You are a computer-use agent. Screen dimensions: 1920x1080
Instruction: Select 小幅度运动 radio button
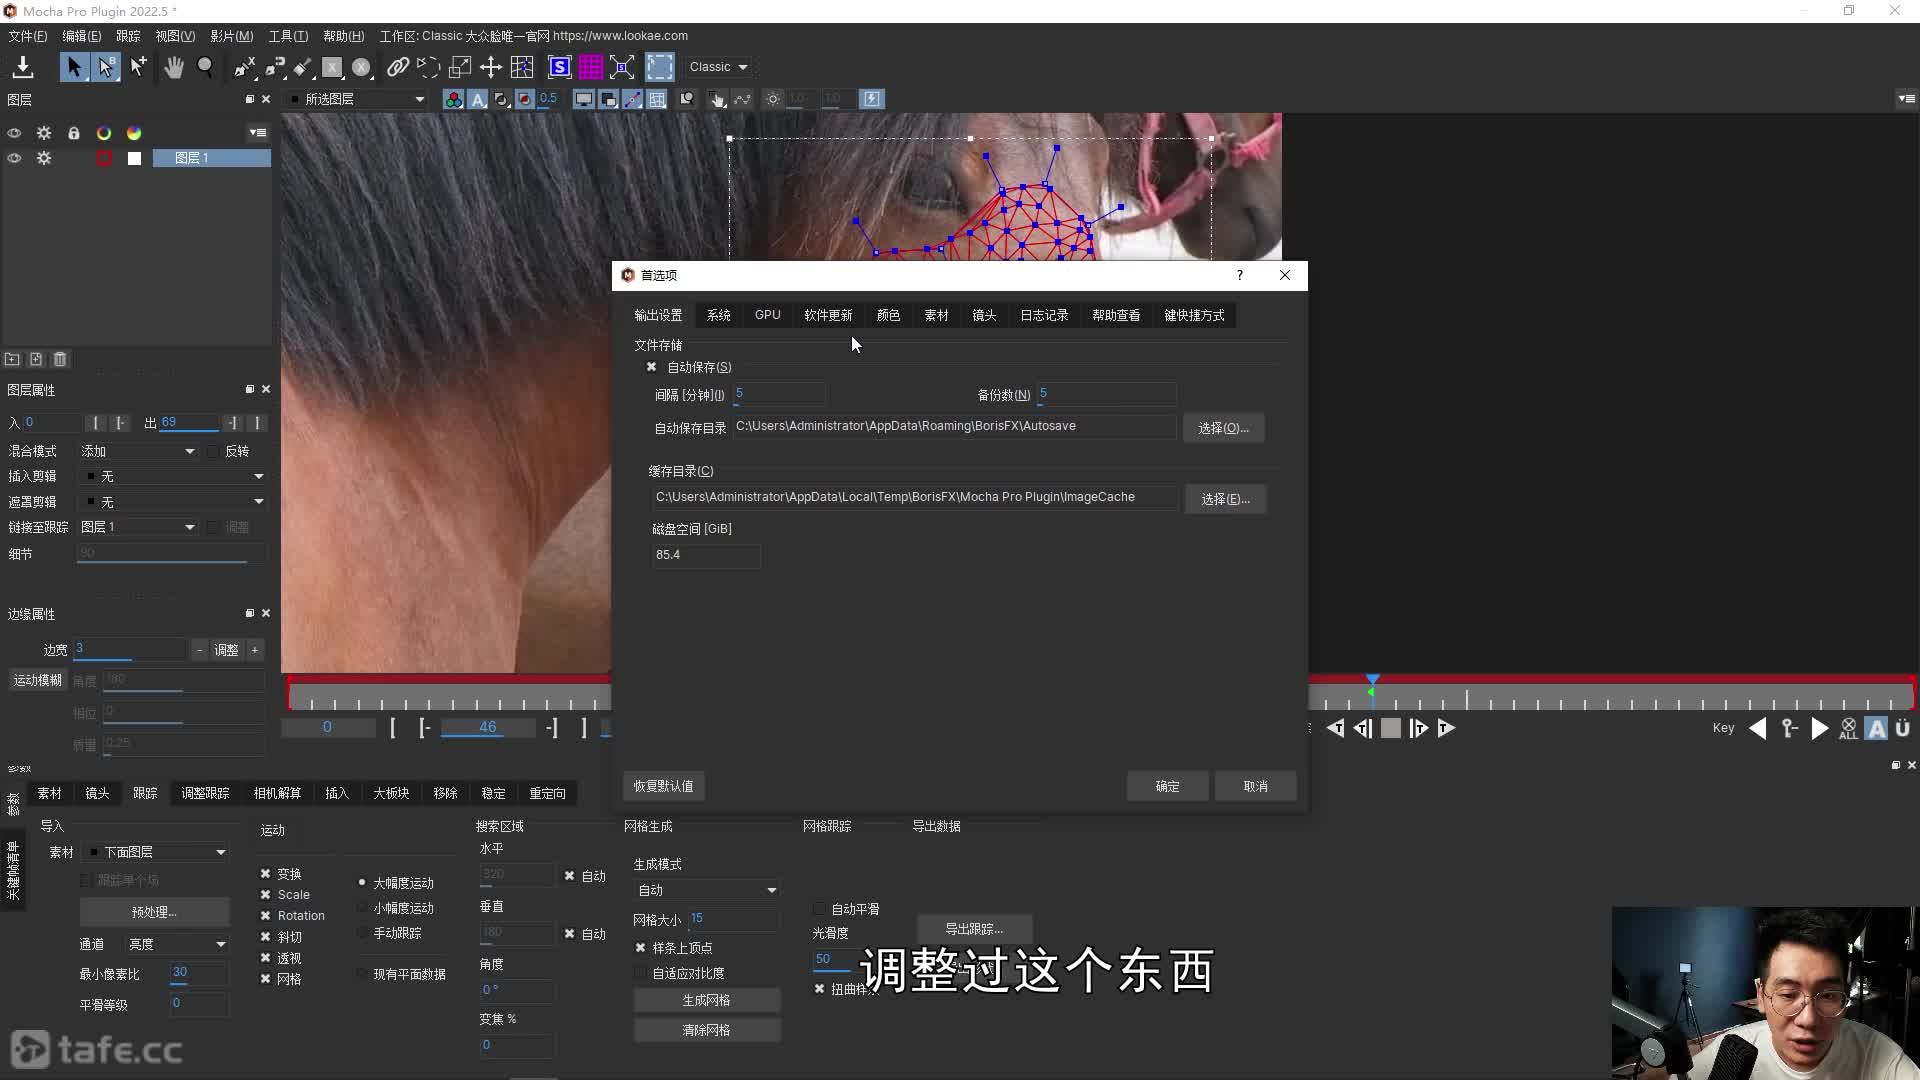362,907
